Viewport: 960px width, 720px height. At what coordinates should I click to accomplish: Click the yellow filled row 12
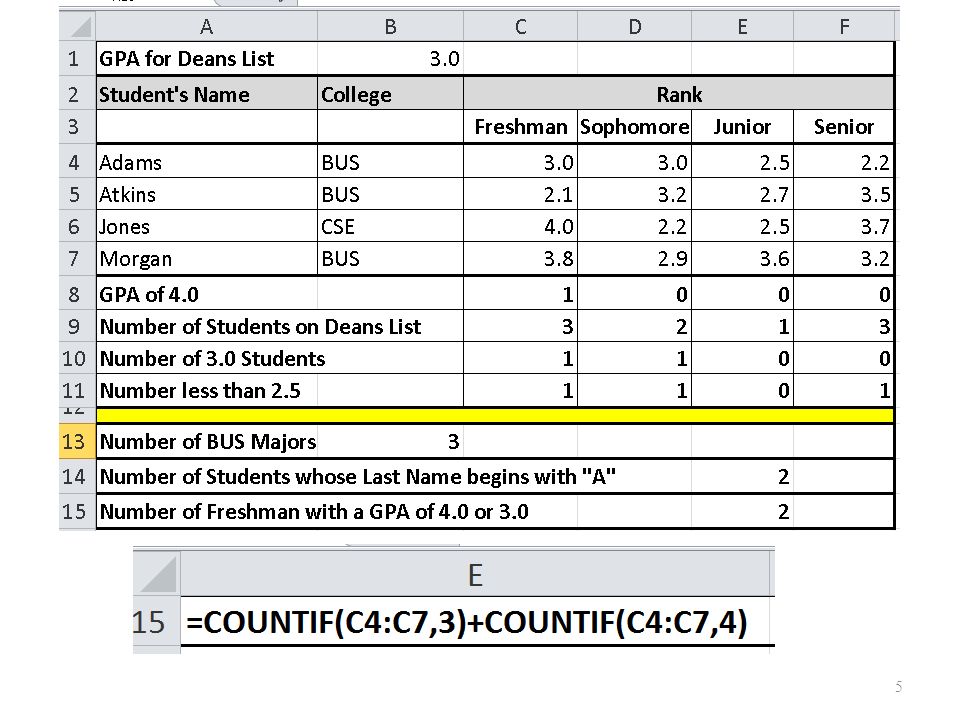pyautogui.click(x=495, y=416)
